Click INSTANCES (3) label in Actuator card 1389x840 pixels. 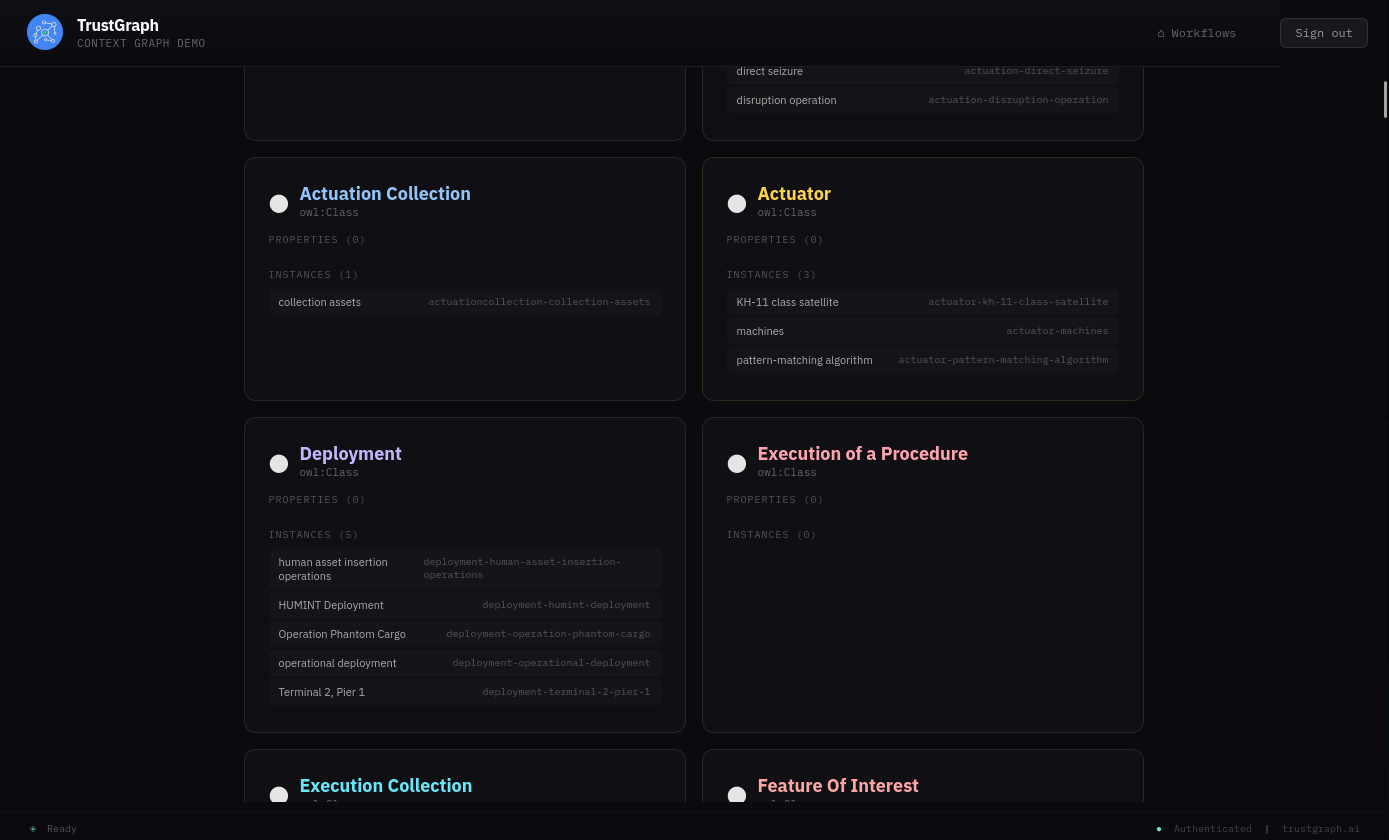pyautogui.click(x=772, y=275)
